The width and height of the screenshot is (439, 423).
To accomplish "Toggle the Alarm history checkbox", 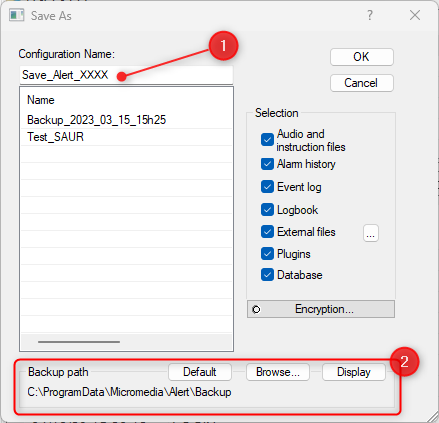I will (267, 164).
